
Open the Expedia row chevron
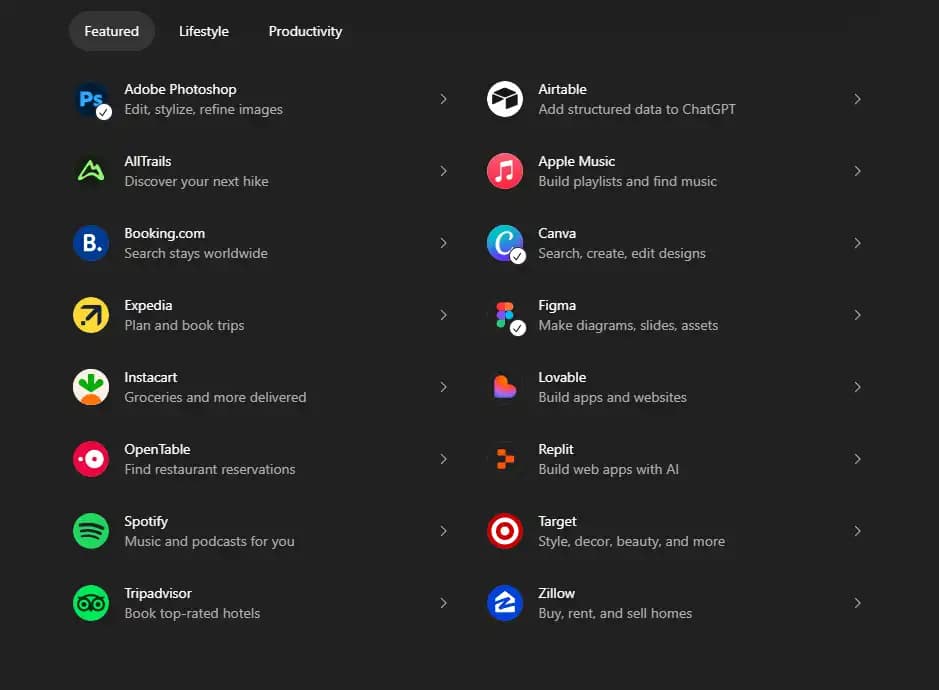click(x=443, y=314)
